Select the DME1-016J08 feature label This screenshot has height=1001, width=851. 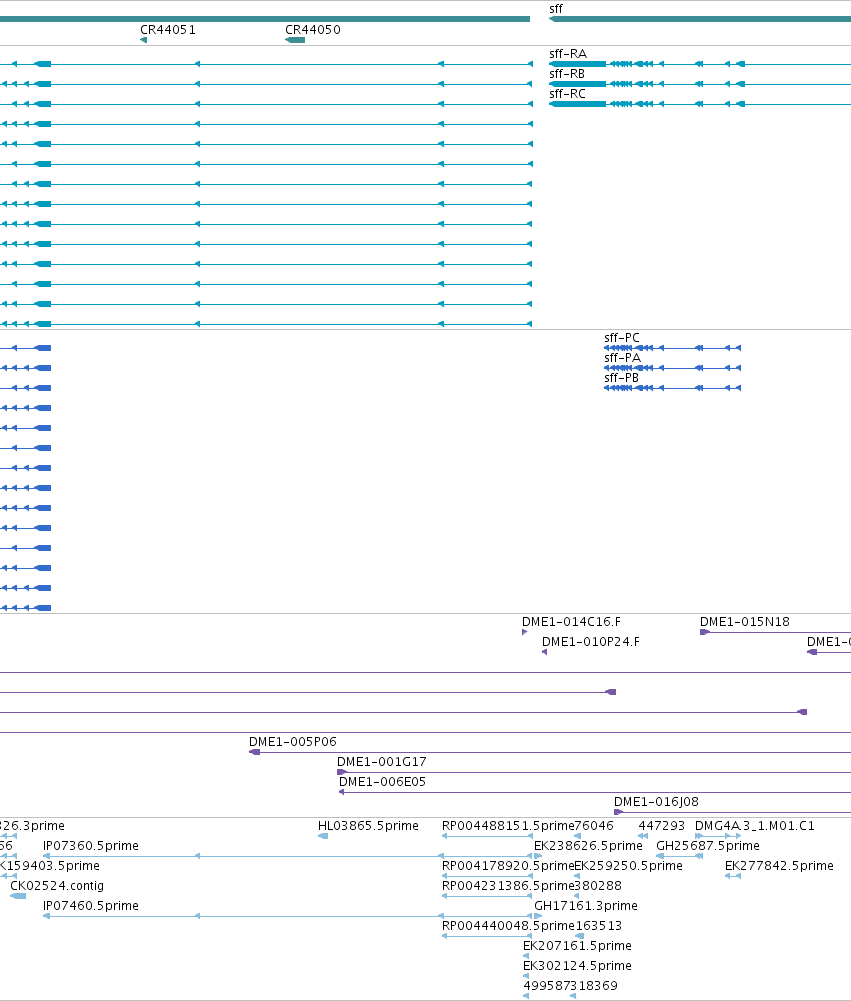click(x=656, y=802)
